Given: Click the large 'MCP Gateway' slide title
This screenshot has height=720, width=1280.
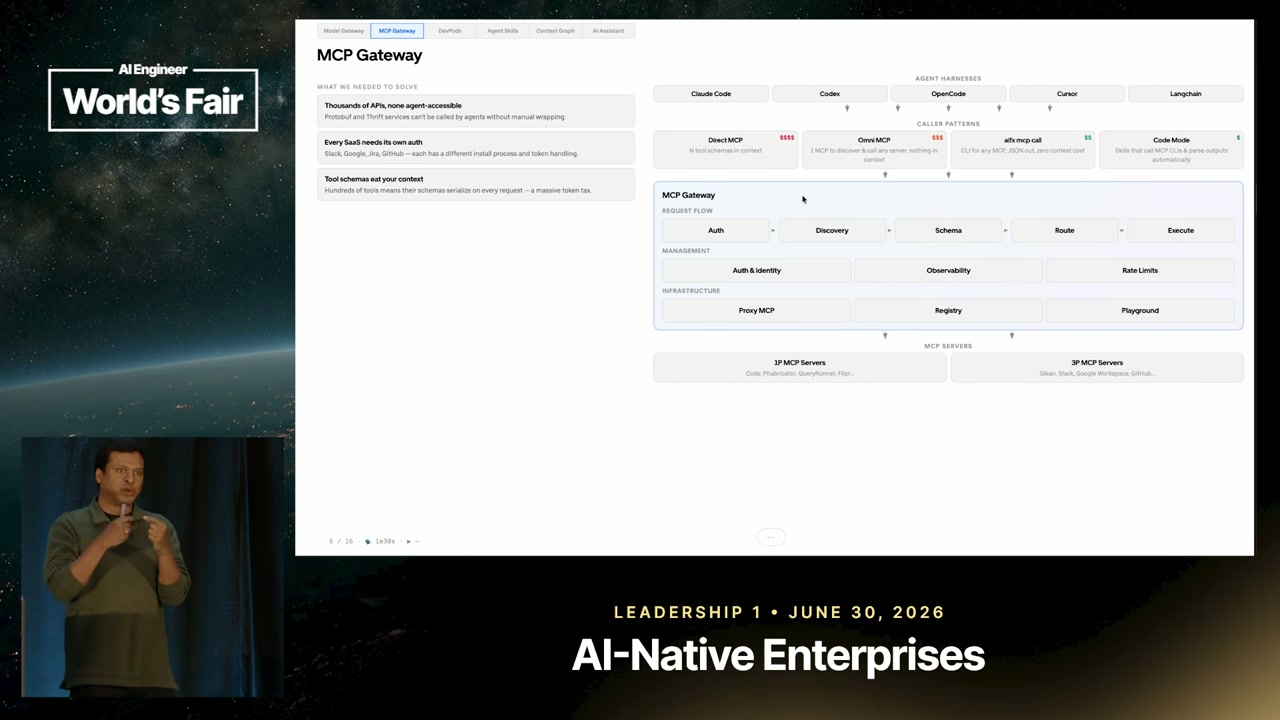Looking at the screenshot, I should click(x=369, y=55).
